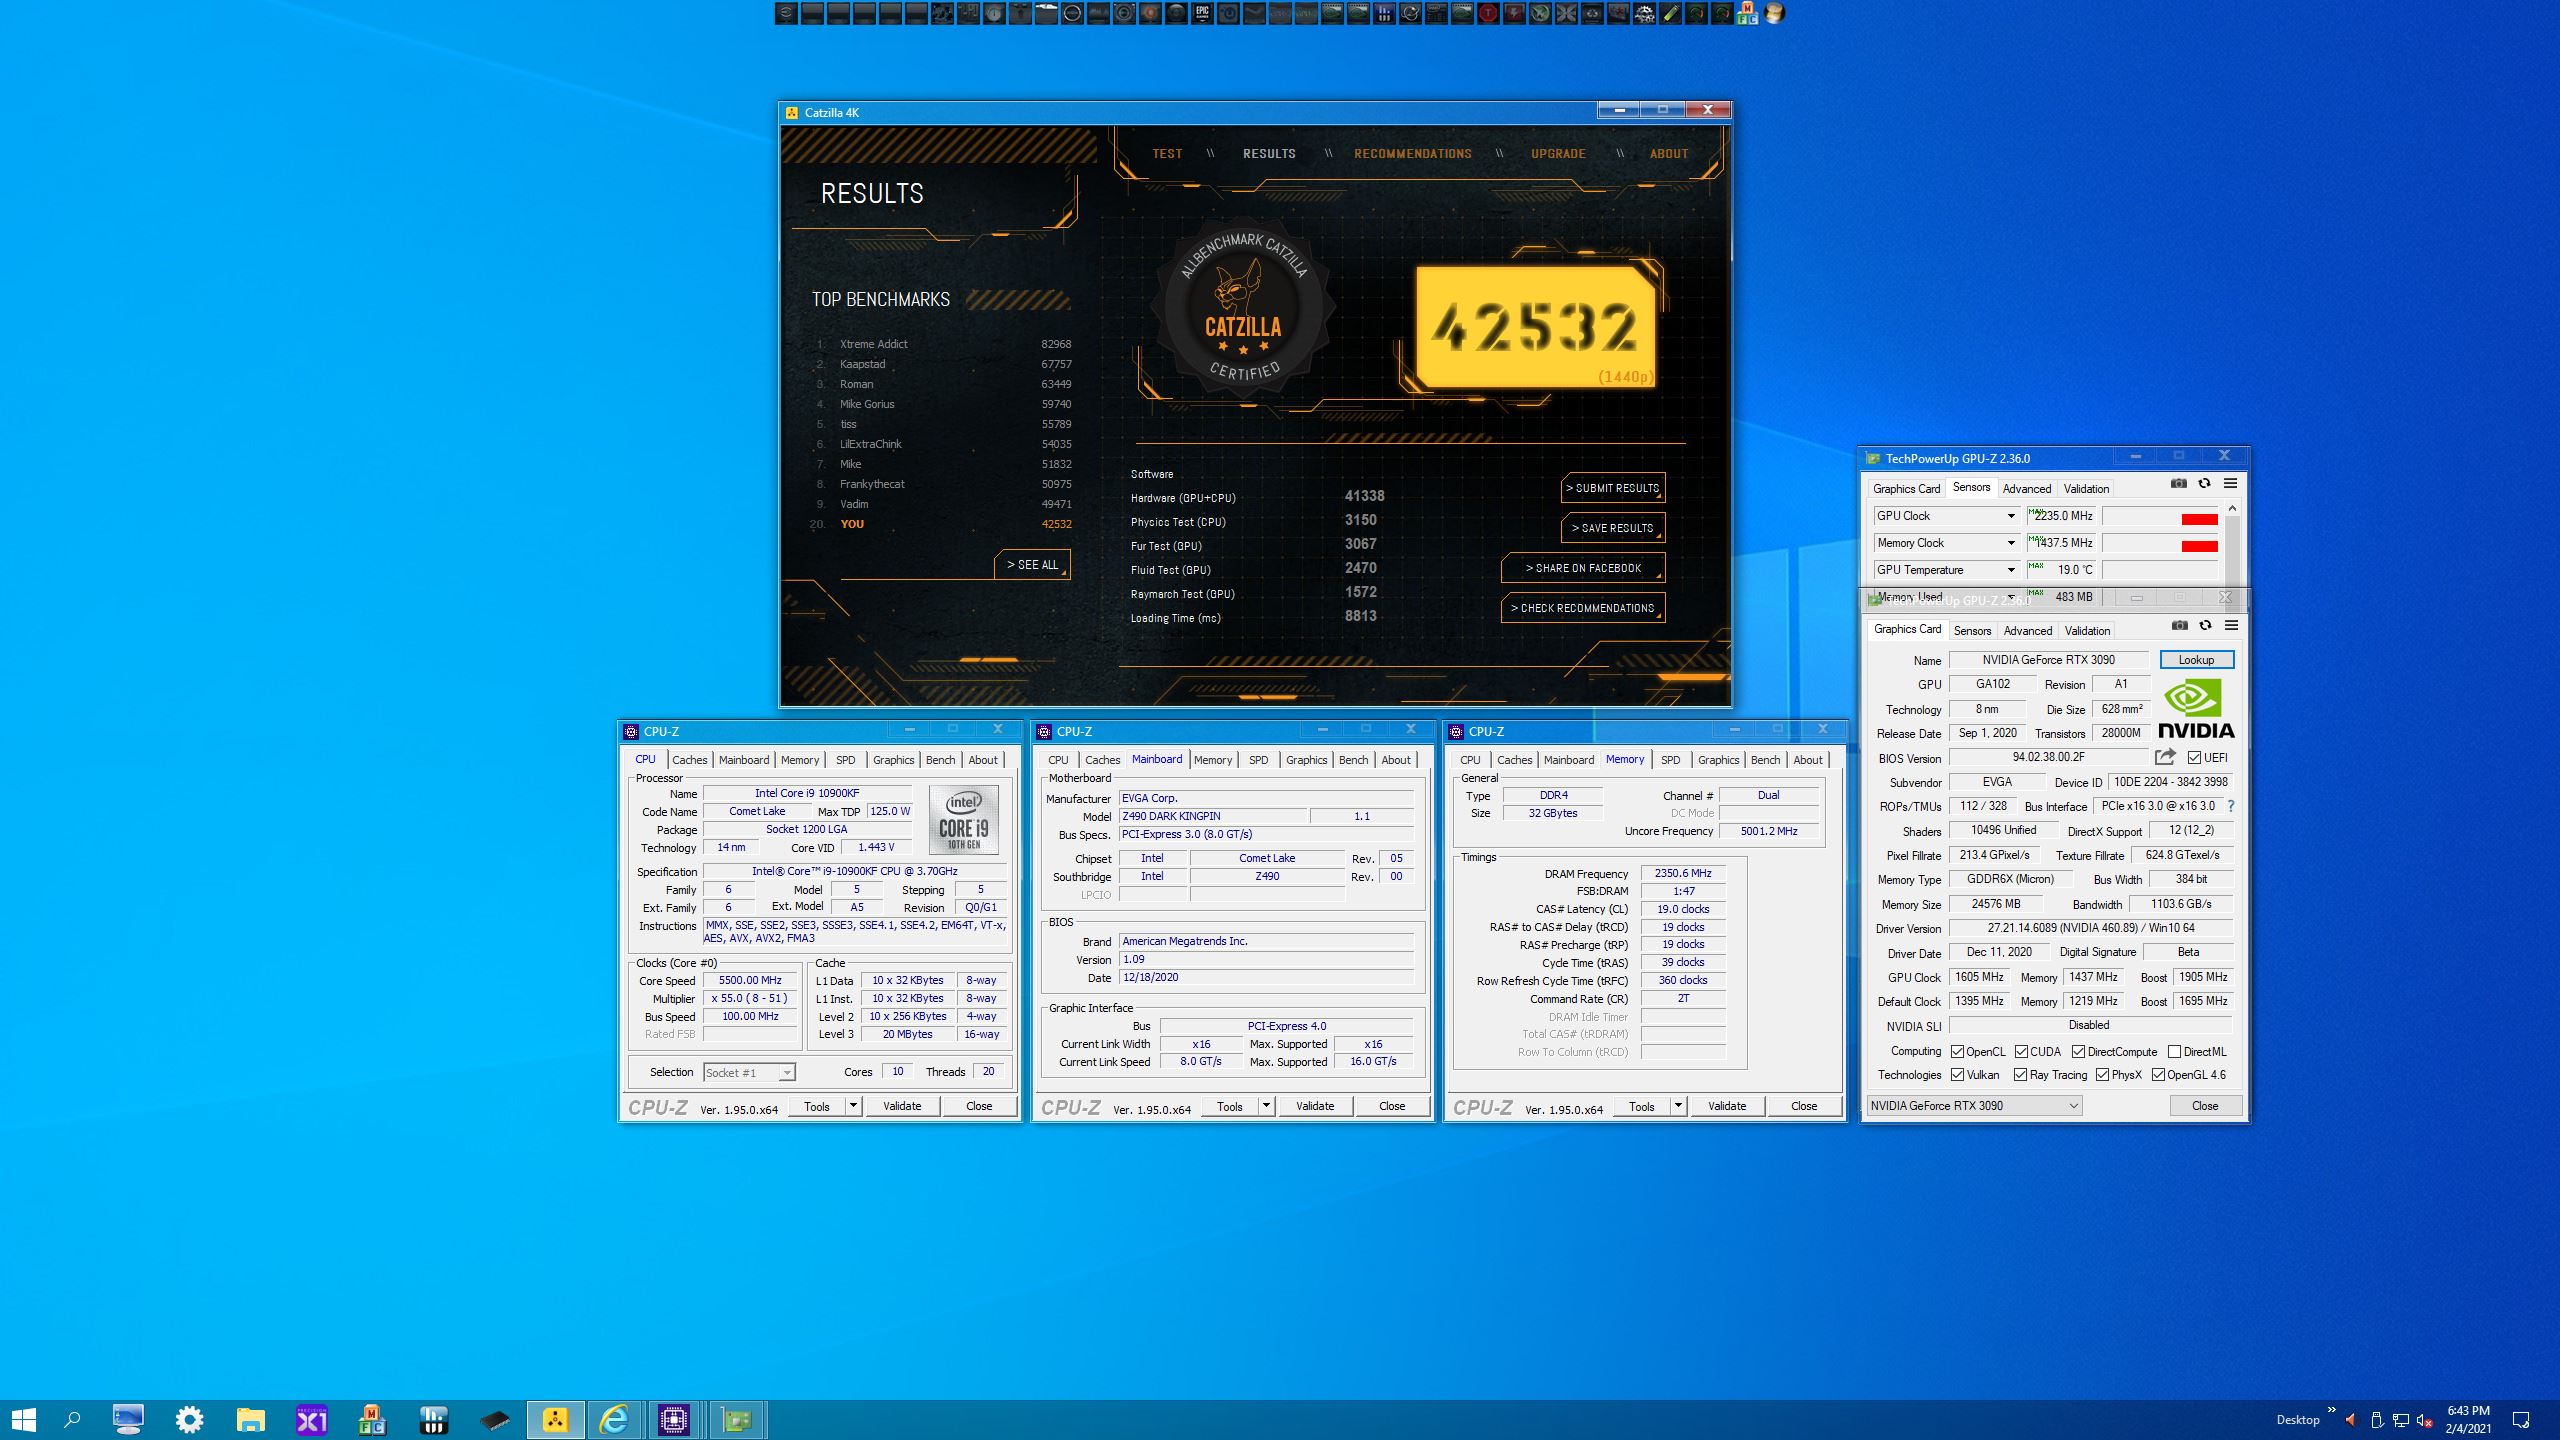Screen dimensions: 2560x1440
Task: Toggle the Vulkan checkbox
Action: pyautogui.click(x=1957, y=1075)
